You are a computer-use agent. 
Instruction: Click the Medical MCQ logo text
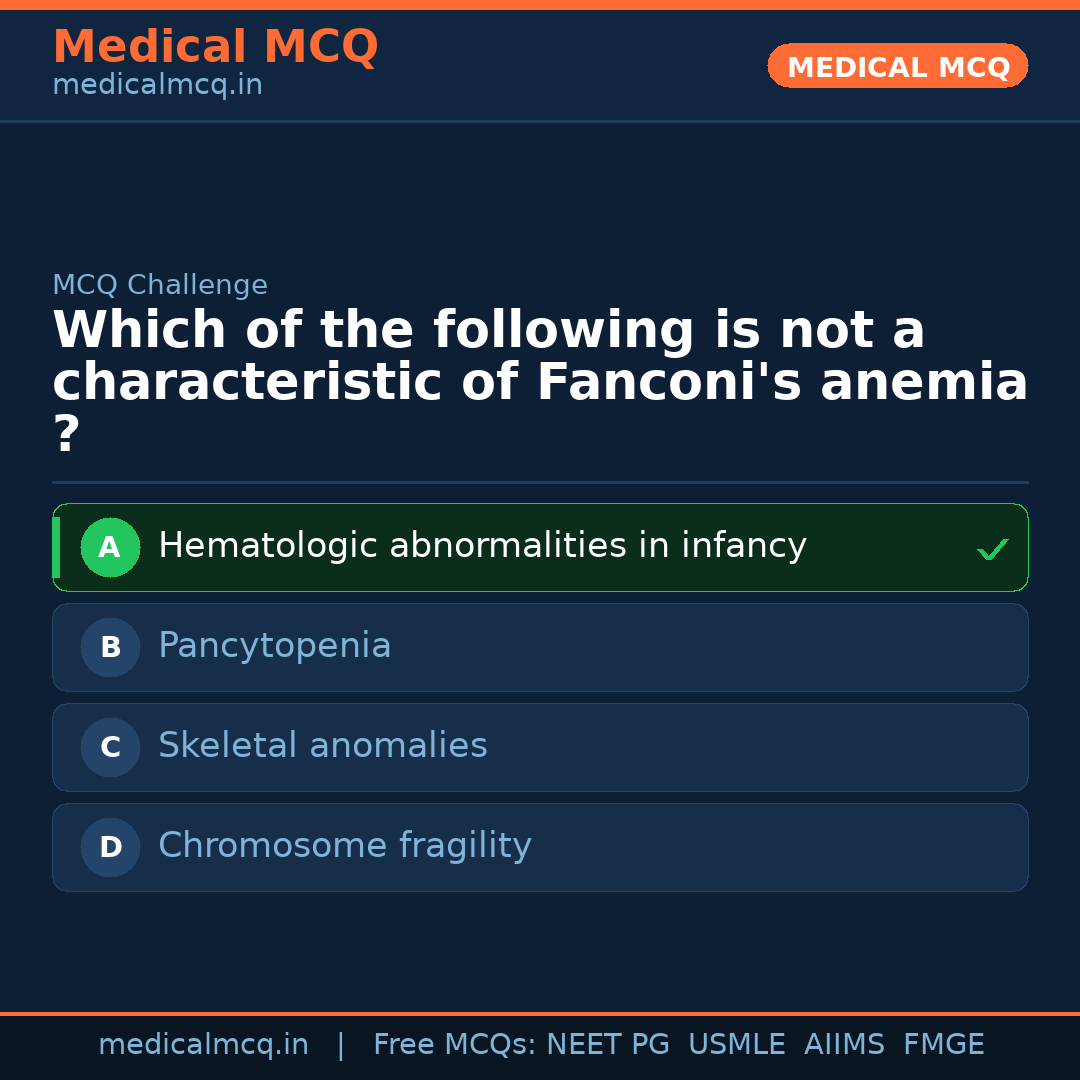(x=215, y=46)
